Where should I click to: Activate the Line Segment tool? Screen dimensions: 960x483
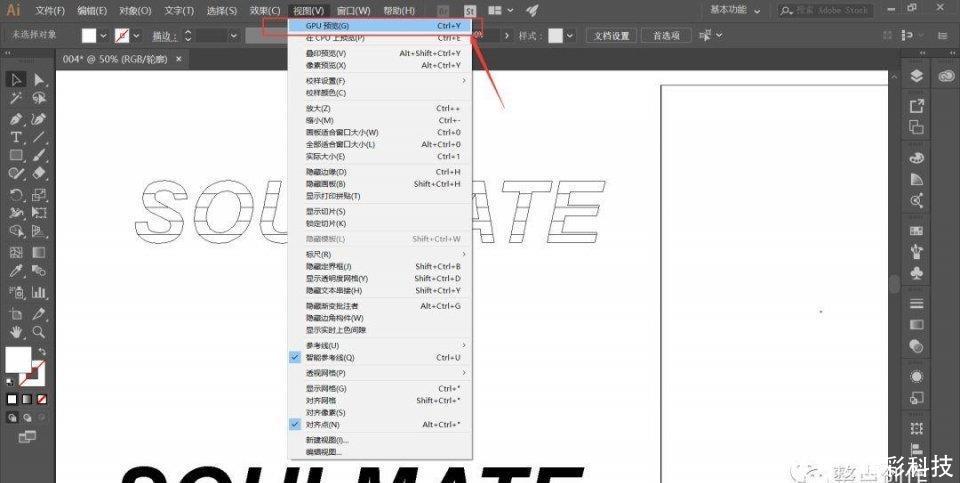pos(39,137)
